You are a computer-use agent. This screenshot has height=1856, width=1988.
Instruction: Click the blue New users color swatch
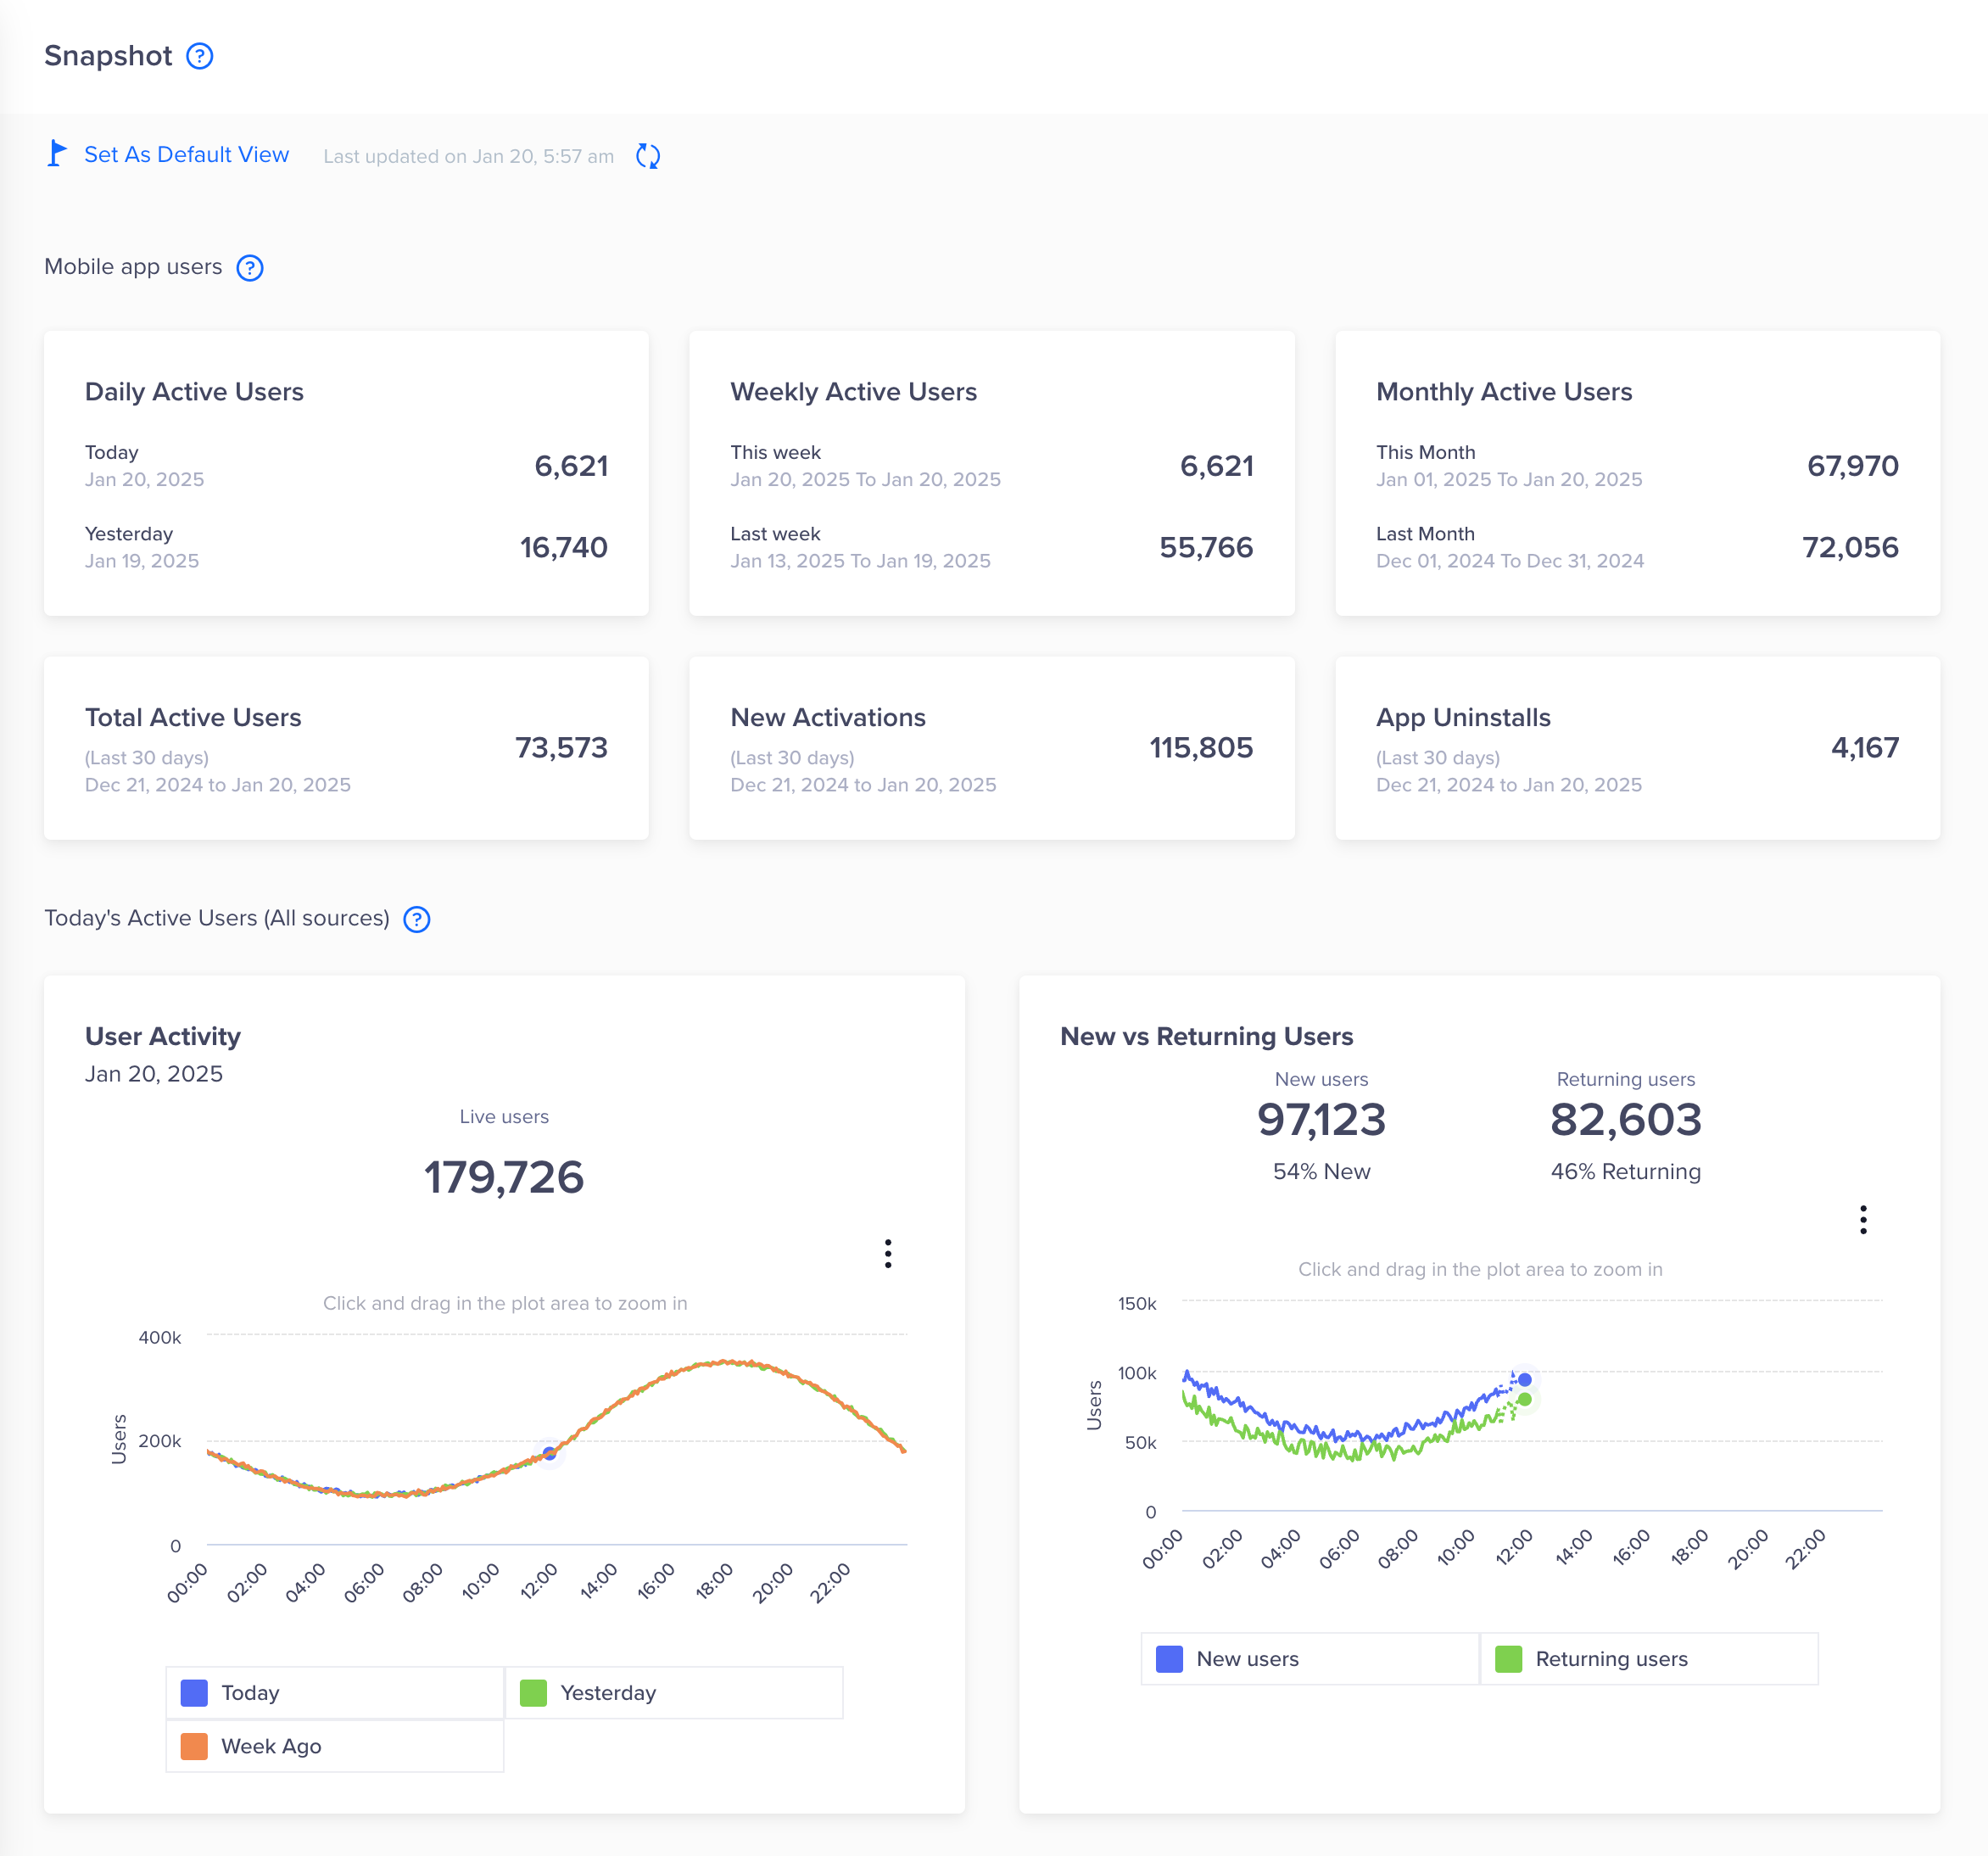(1169, 1659)
